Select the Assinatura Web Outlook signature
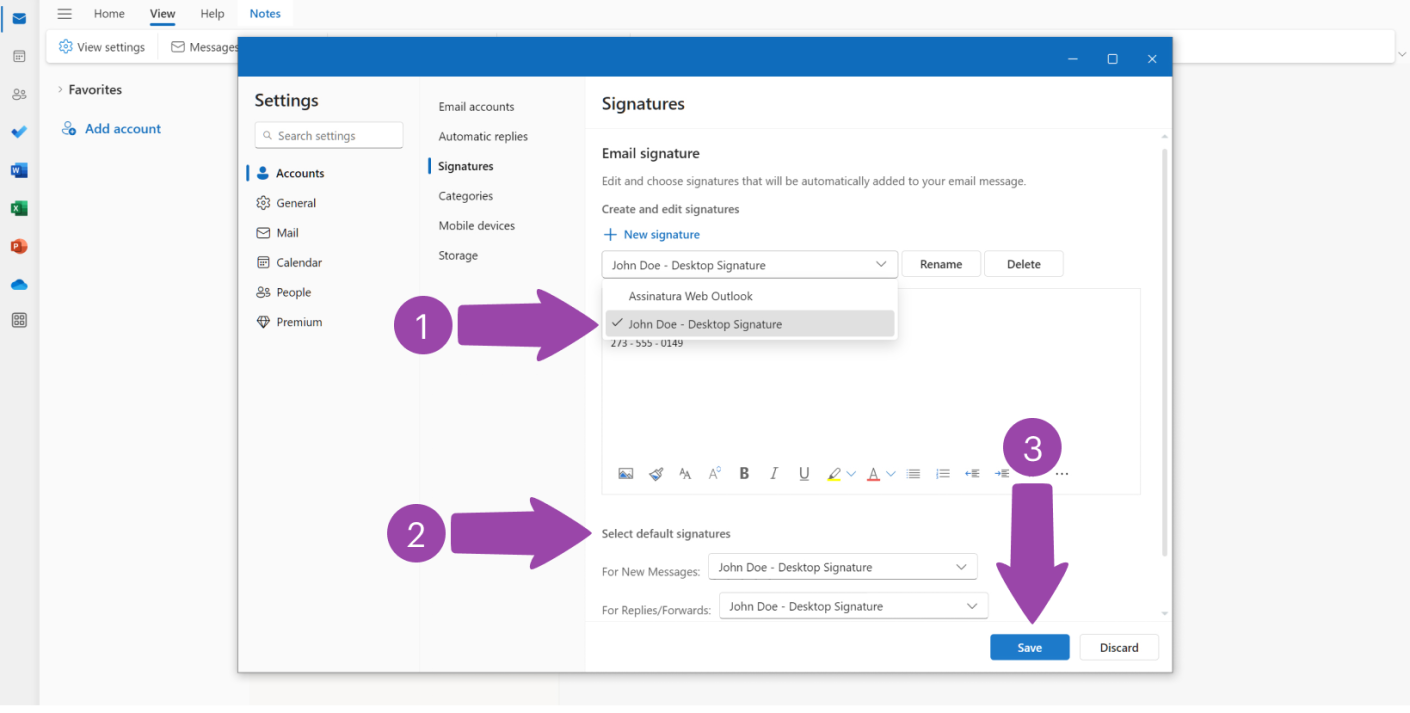This screenshot has height=713, width=1410. (x=690, y=296)
